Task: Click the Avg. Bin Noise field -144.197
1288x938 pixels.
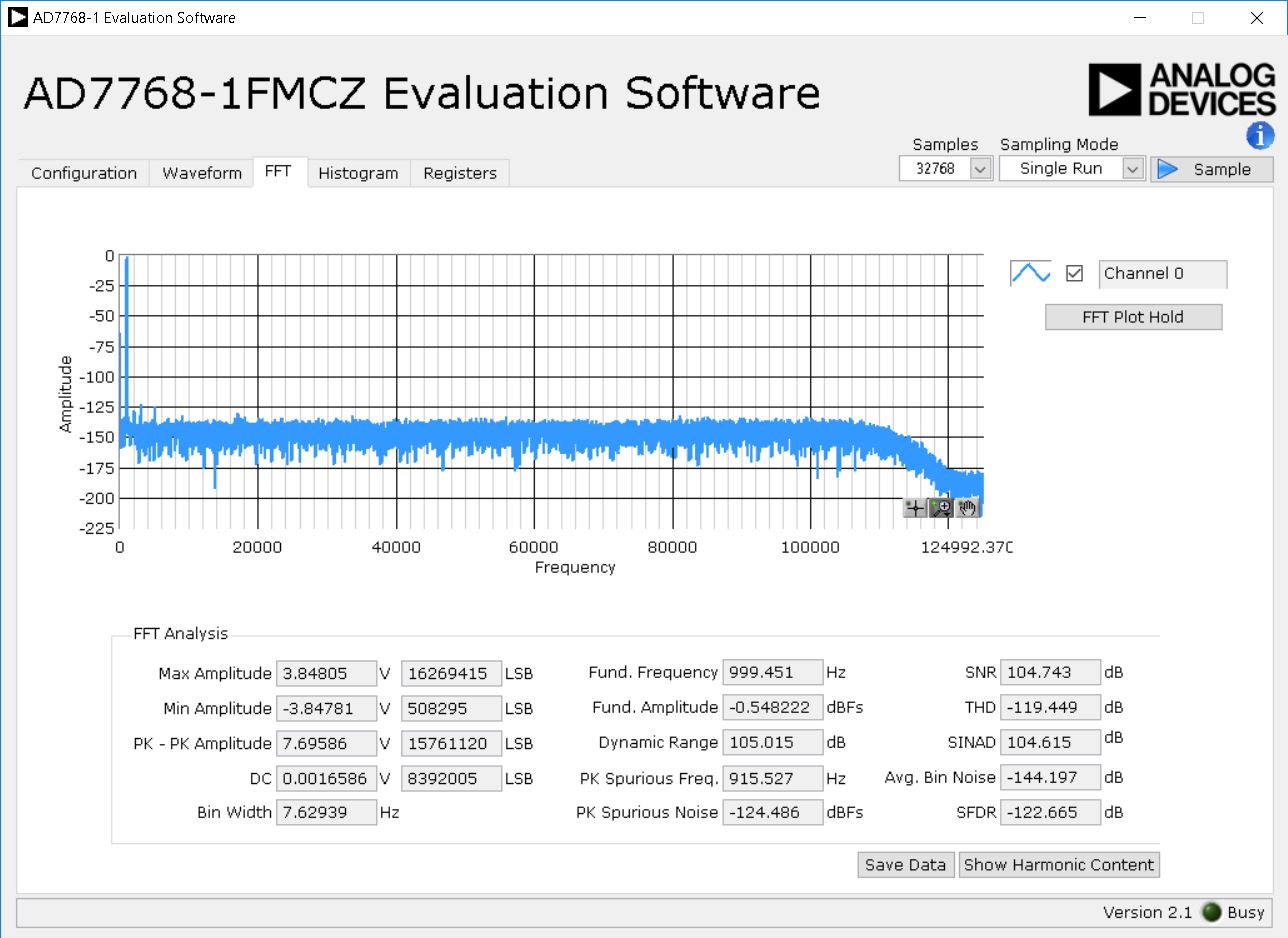Action: [x=1050, y=777]
